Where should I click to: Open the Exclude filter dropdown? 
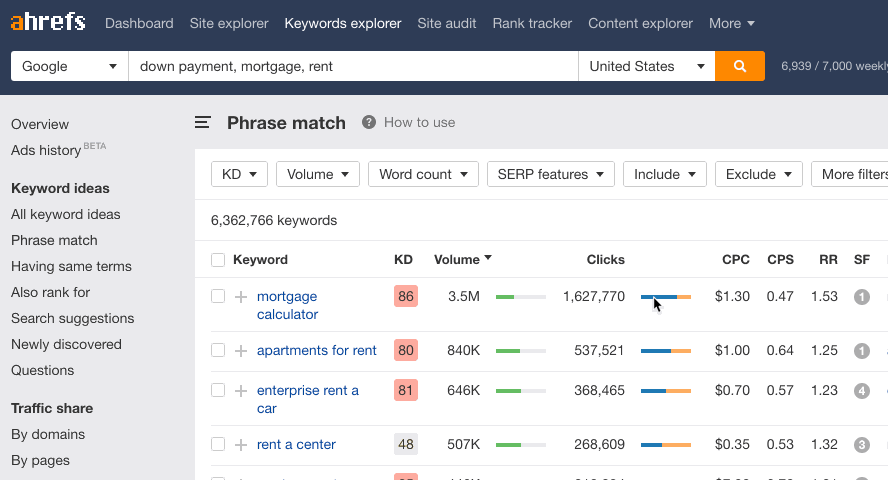(759, 174)
